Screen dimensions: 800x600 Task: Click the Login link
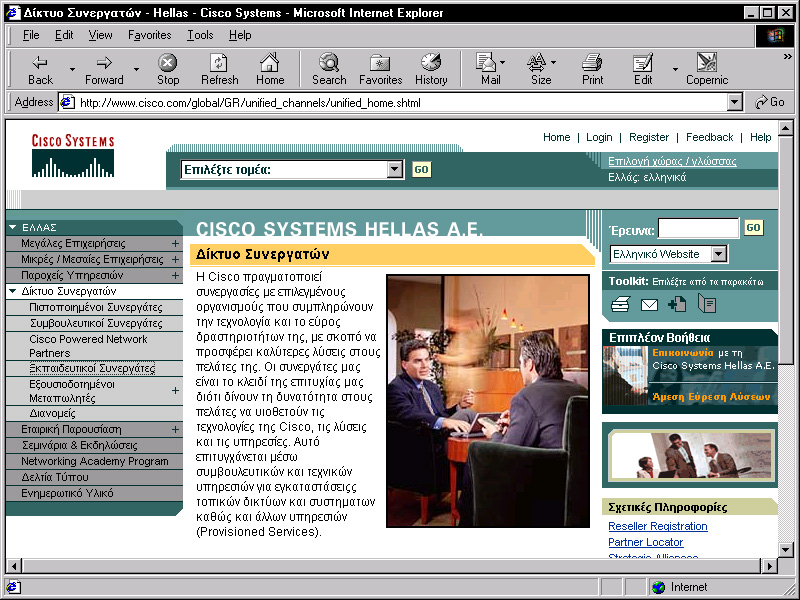tap(599, 137)
